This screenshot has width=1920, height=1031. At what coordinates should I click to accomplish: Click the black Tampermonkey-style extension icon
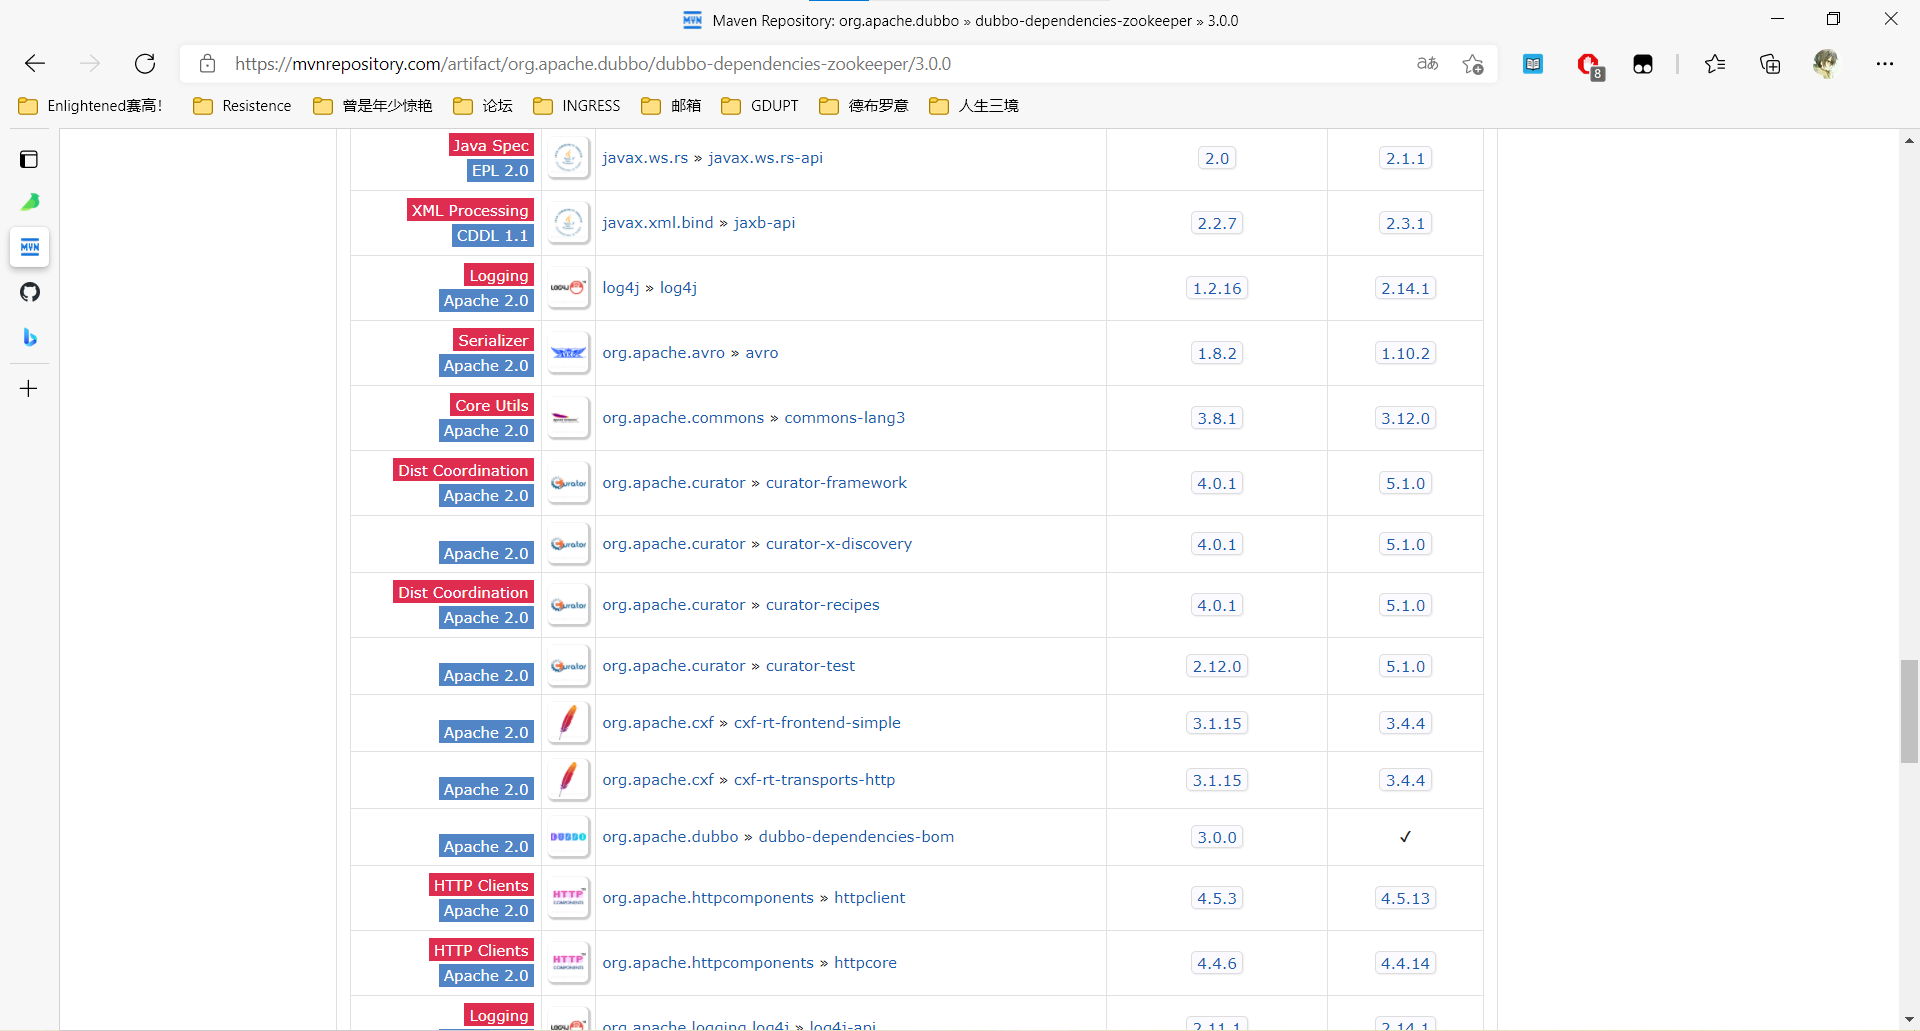tap(1643, 64)
